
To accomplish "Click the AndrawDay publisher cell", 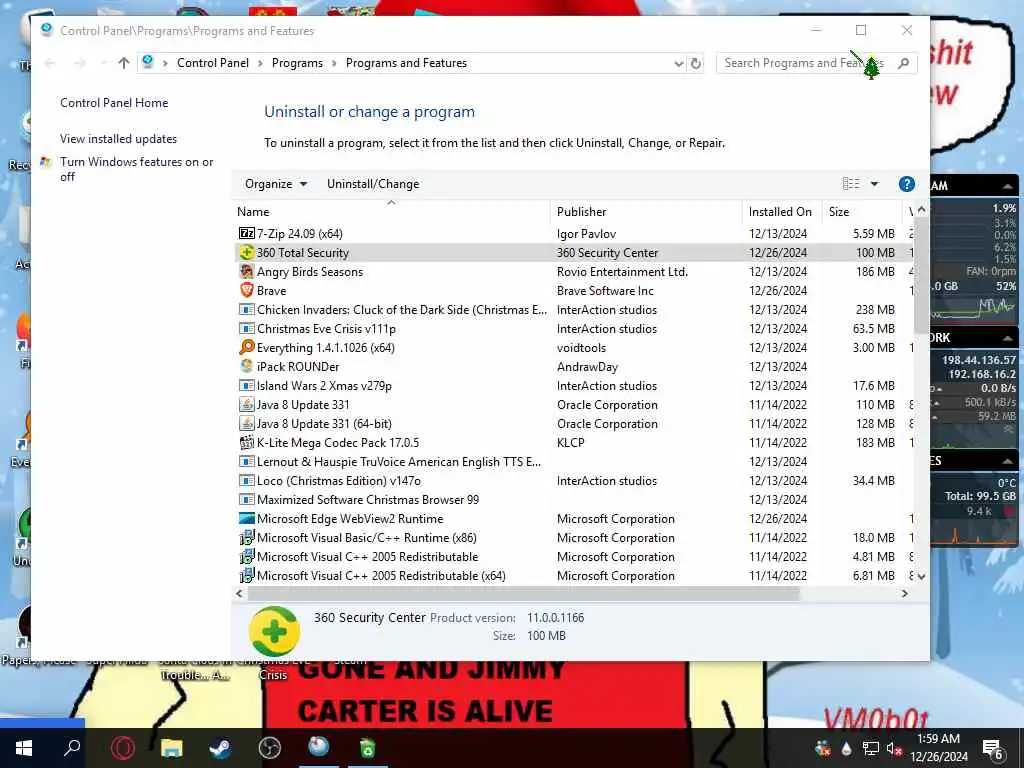I will (587, 366).
